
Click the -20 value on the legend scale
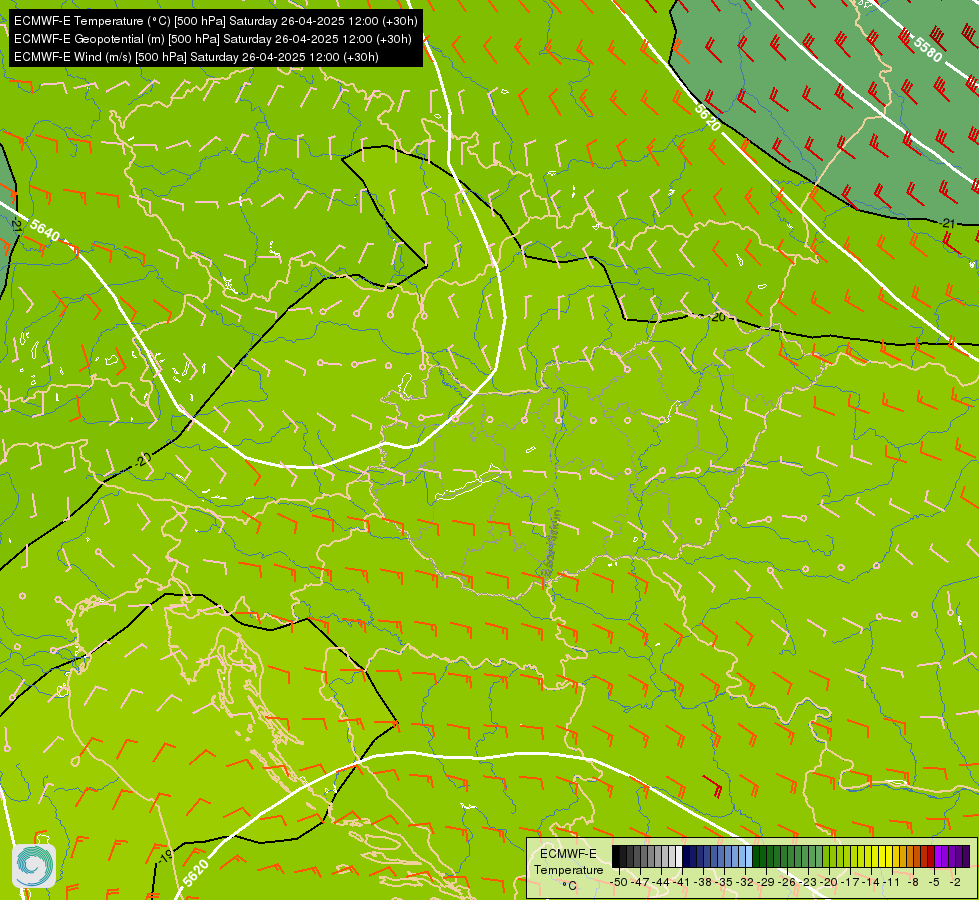(x=829, y=882)
